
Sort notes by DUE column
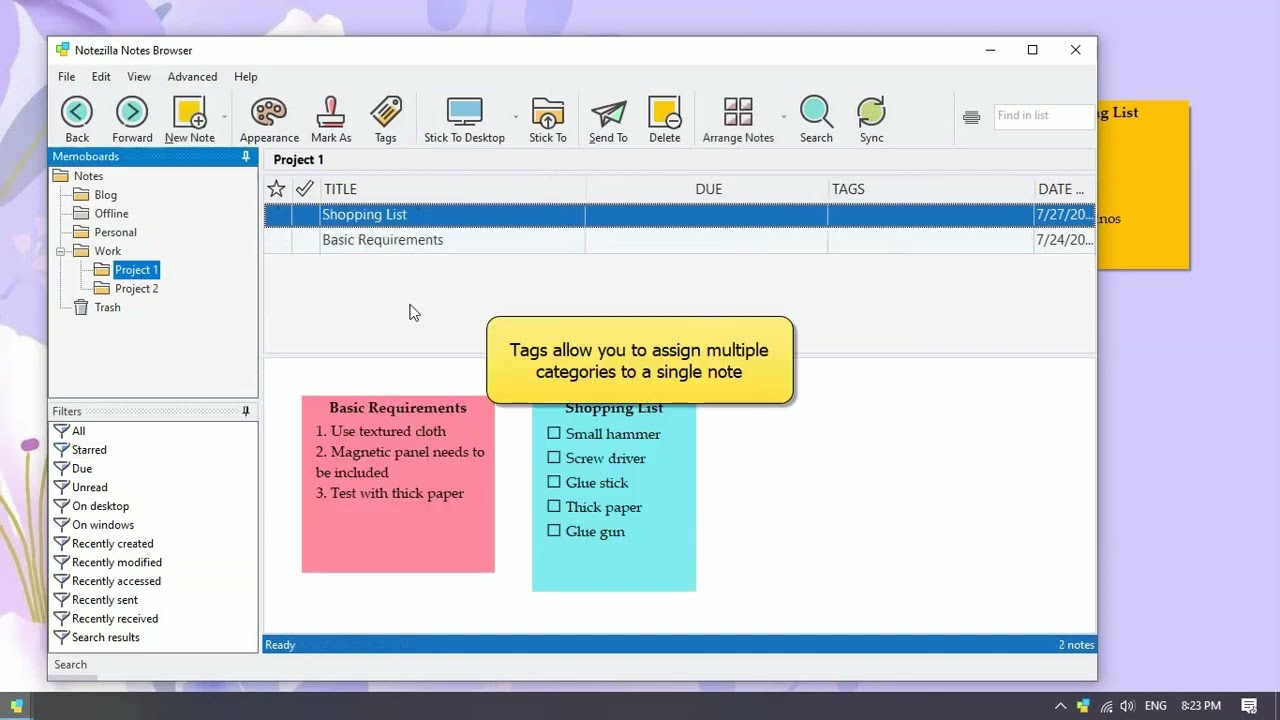(708, 189)
